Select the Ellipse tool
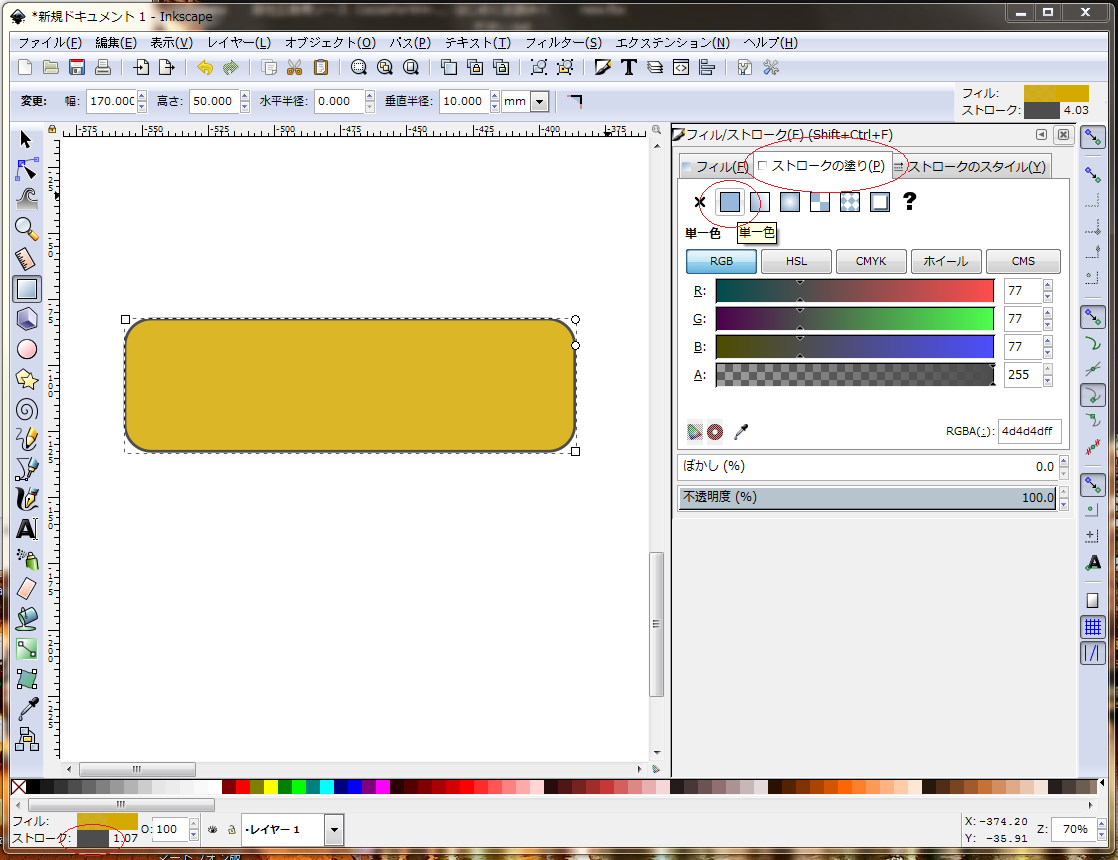Image resolution: width=1118 pixels, height=860 pixels. pyautogui.click(x=27, y=349)
